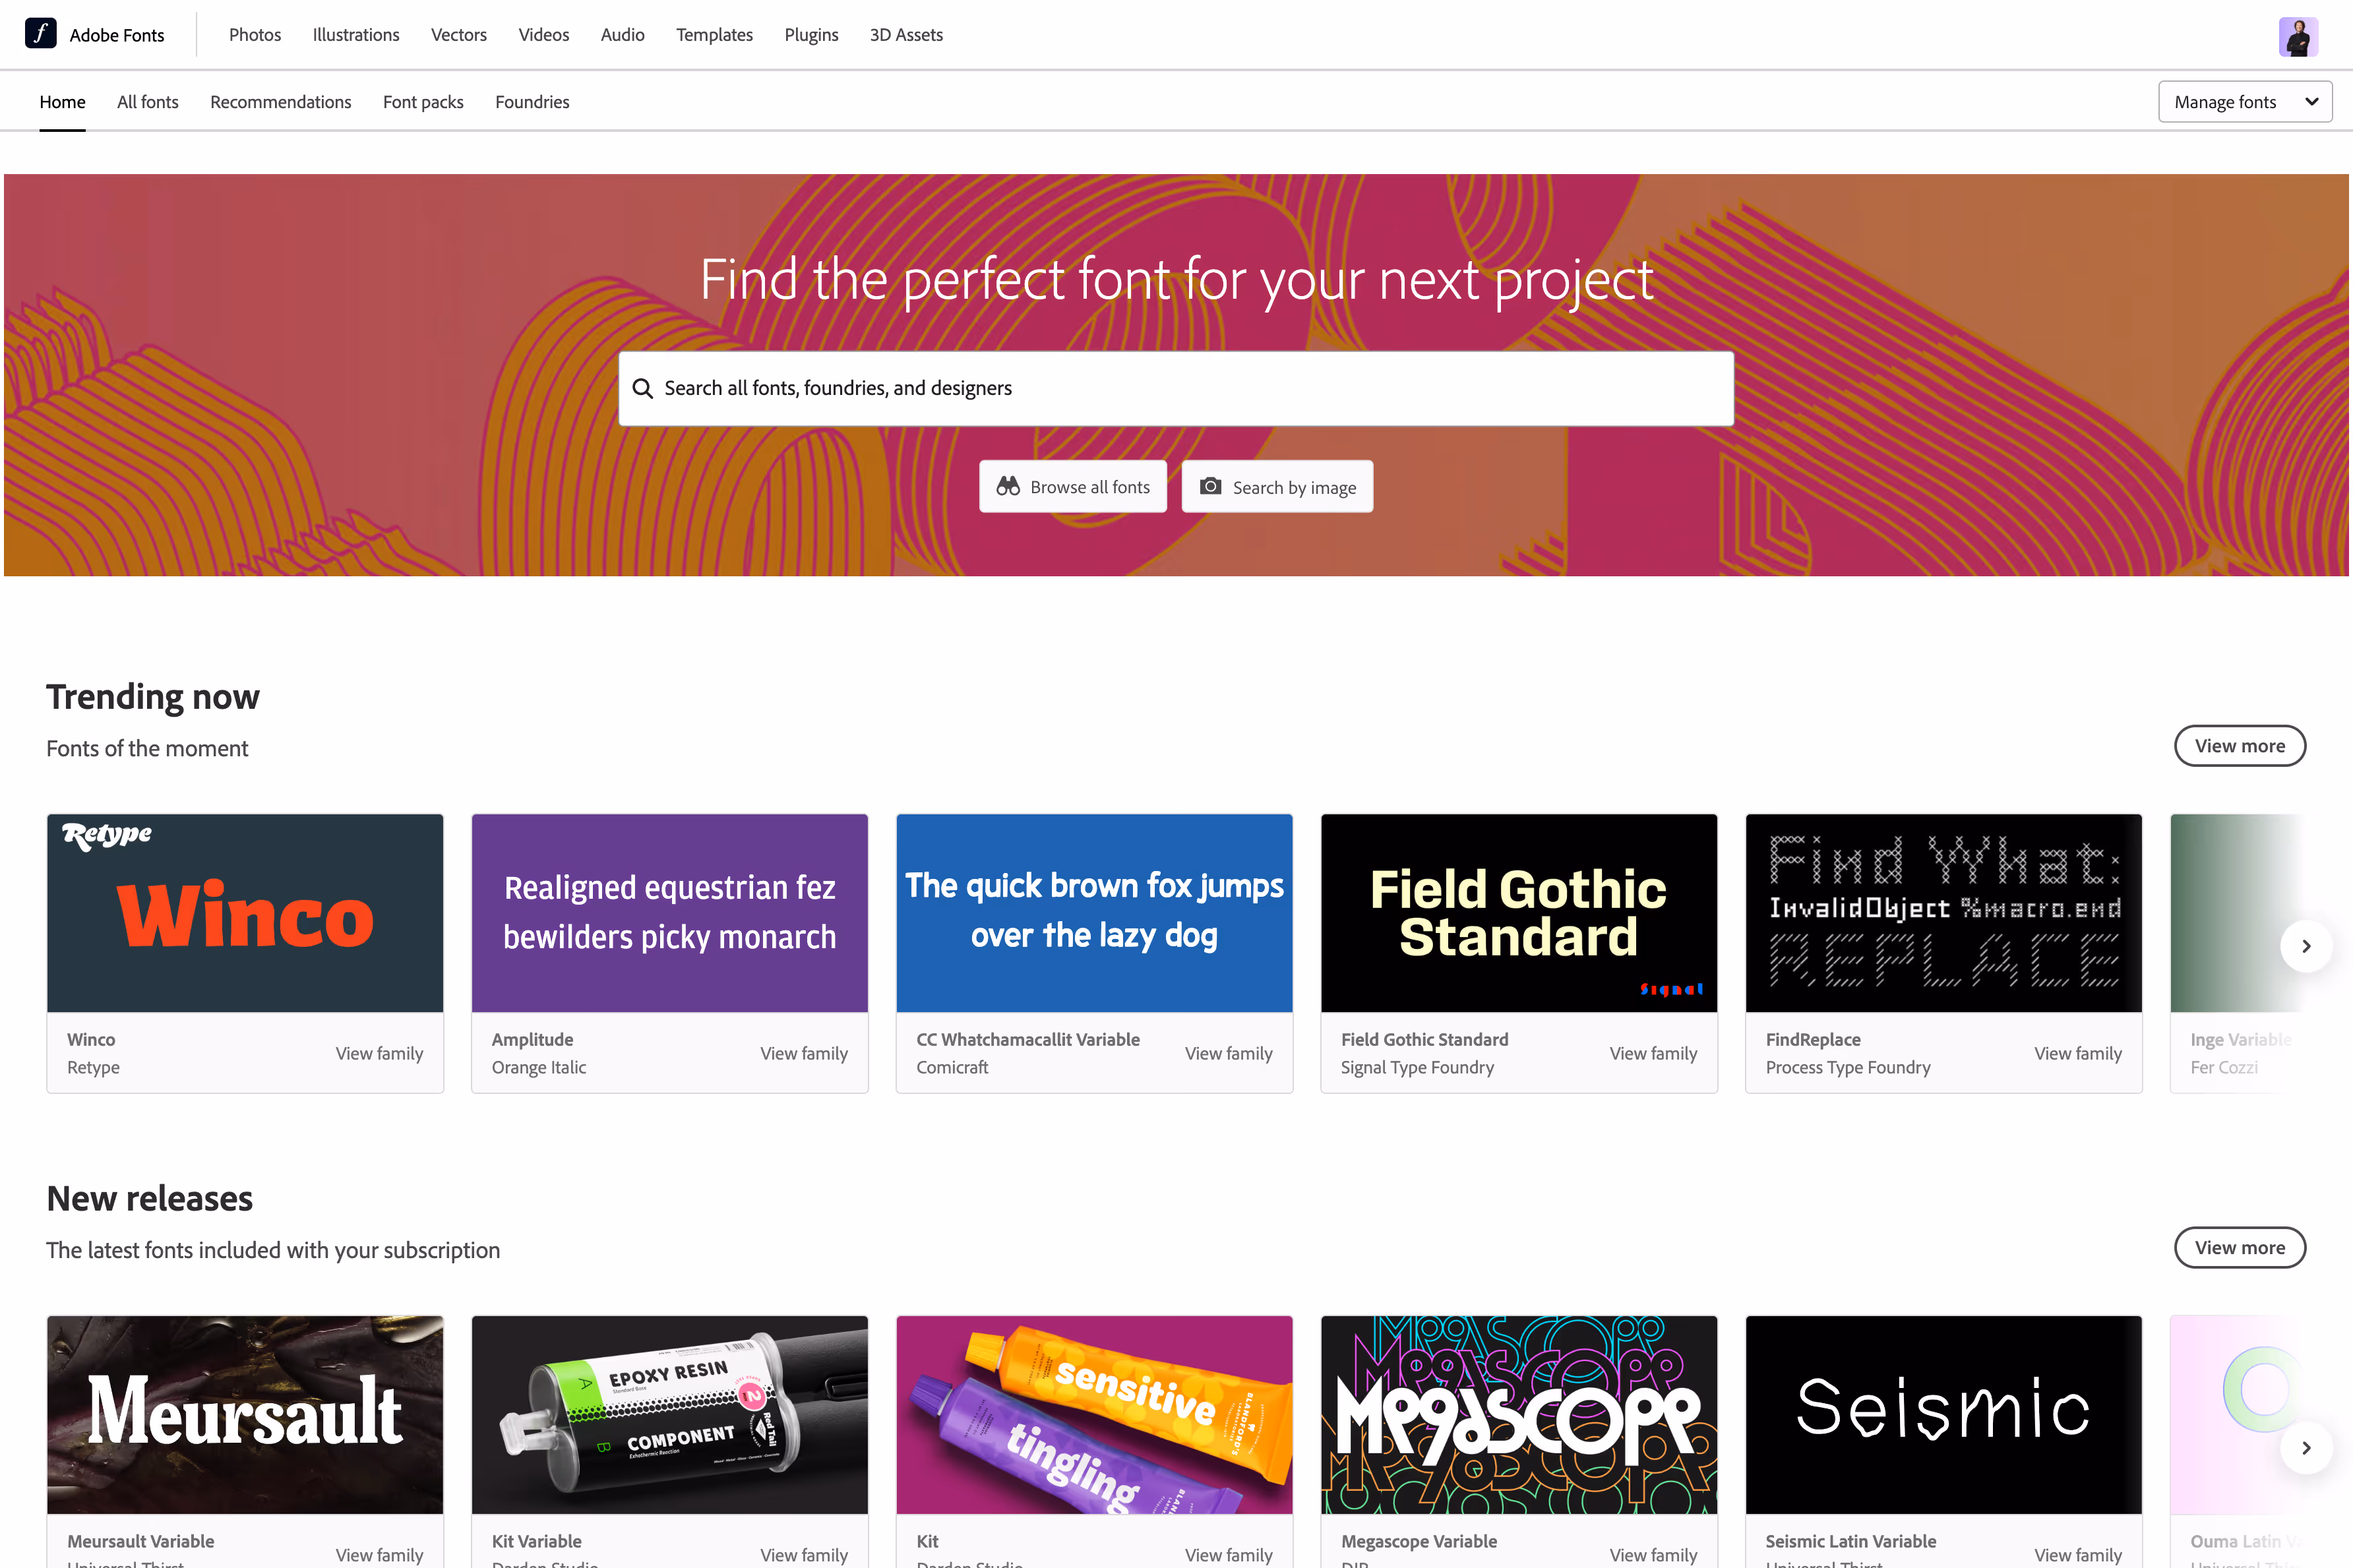This screenshot has height=1568, width=2353.
Task: Click the Process Type Foundry name
Action: pyautogui.click(x=1848, y=1067)
